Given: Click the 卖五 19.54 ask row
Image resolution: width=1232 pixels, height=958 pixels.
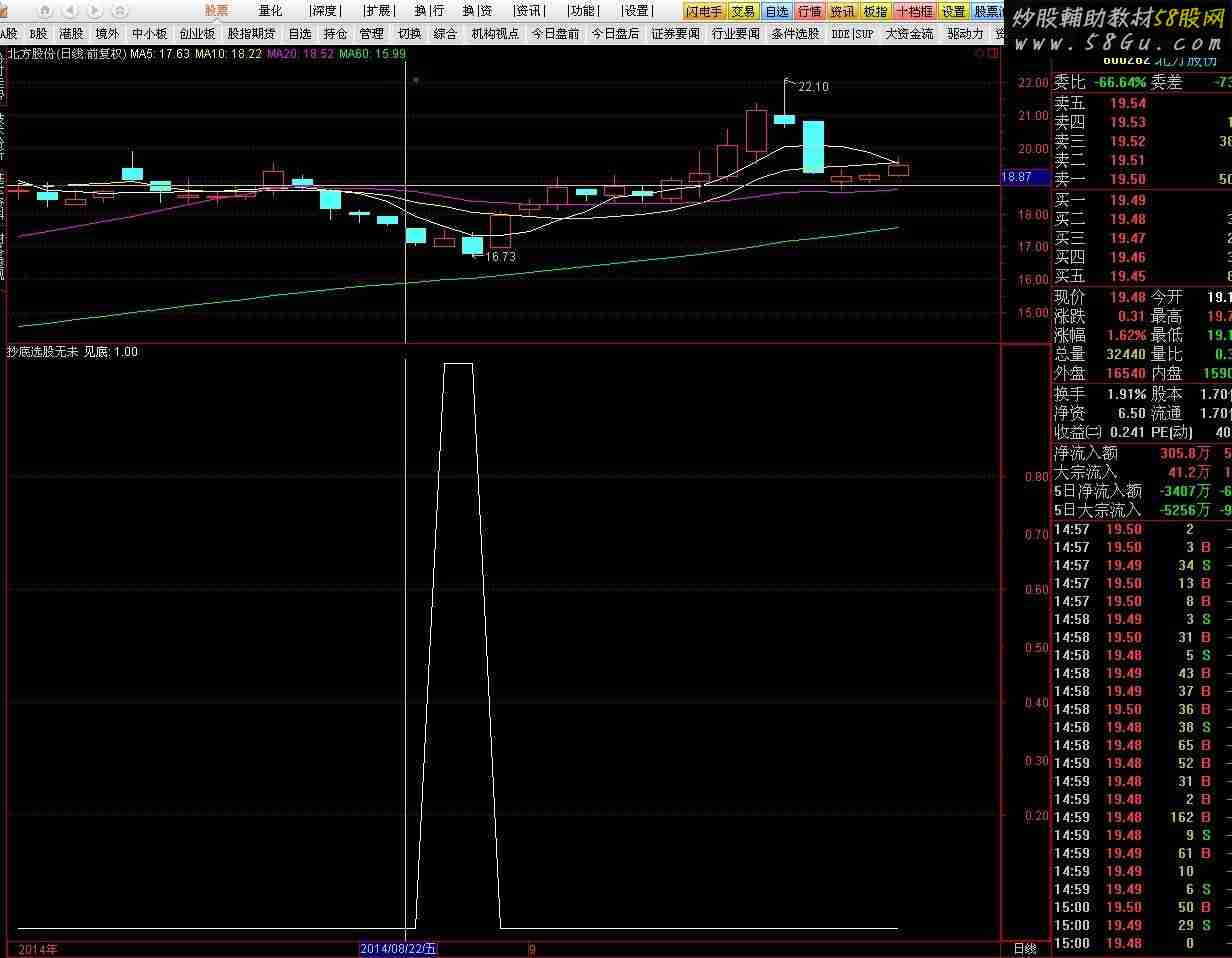Looking at the screenshot, I should point(1142,103).
